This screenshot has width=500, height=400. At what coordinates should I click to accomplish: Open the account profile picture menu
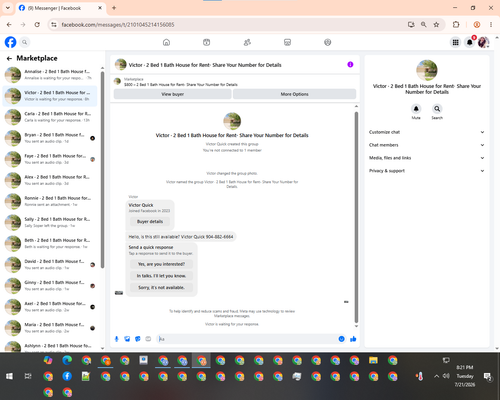click(x=483, y=42)
